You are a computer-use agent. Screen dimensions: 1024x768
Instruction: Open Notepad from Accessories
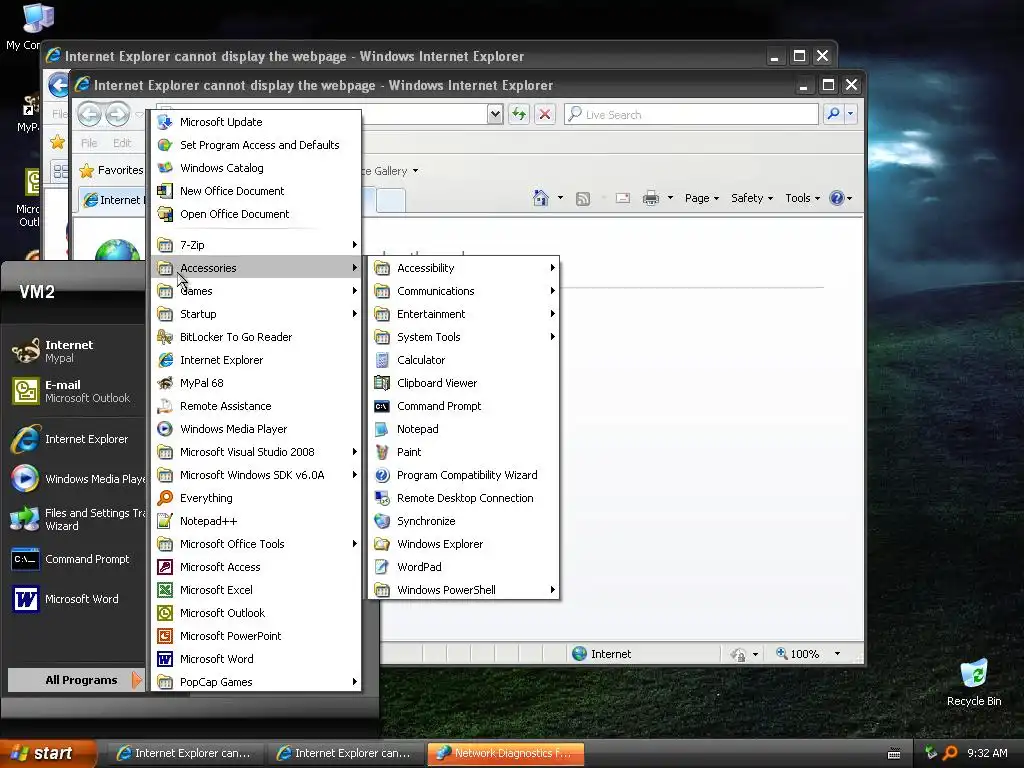pyautogui.click(x=464, y=429)
